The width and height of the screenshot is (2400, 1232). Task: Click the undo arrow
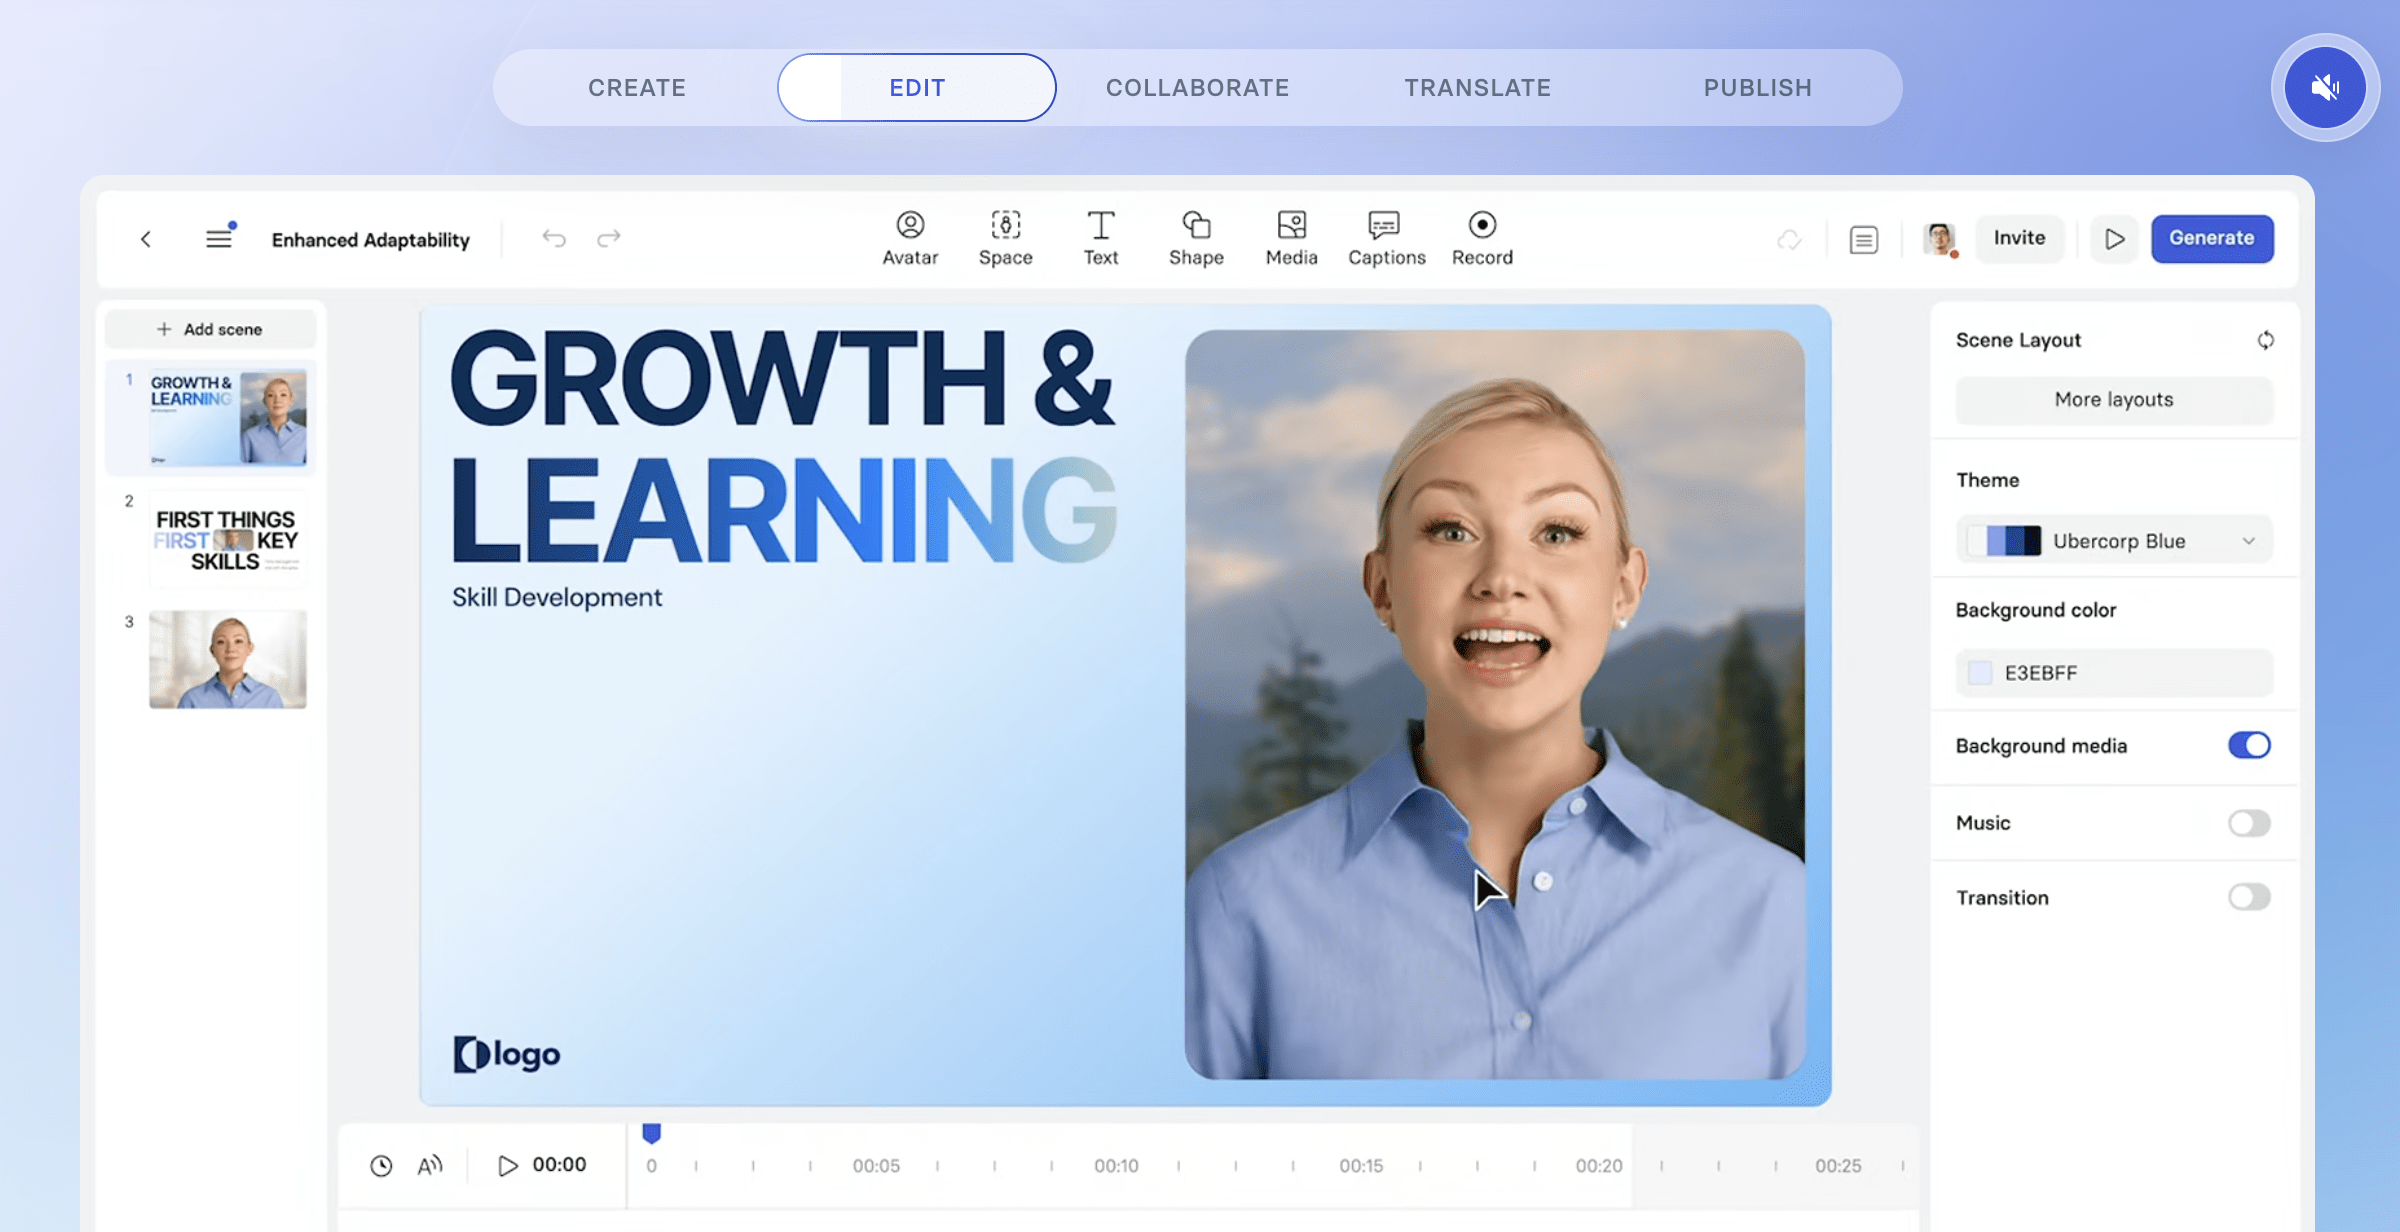[x=554, y=238]
